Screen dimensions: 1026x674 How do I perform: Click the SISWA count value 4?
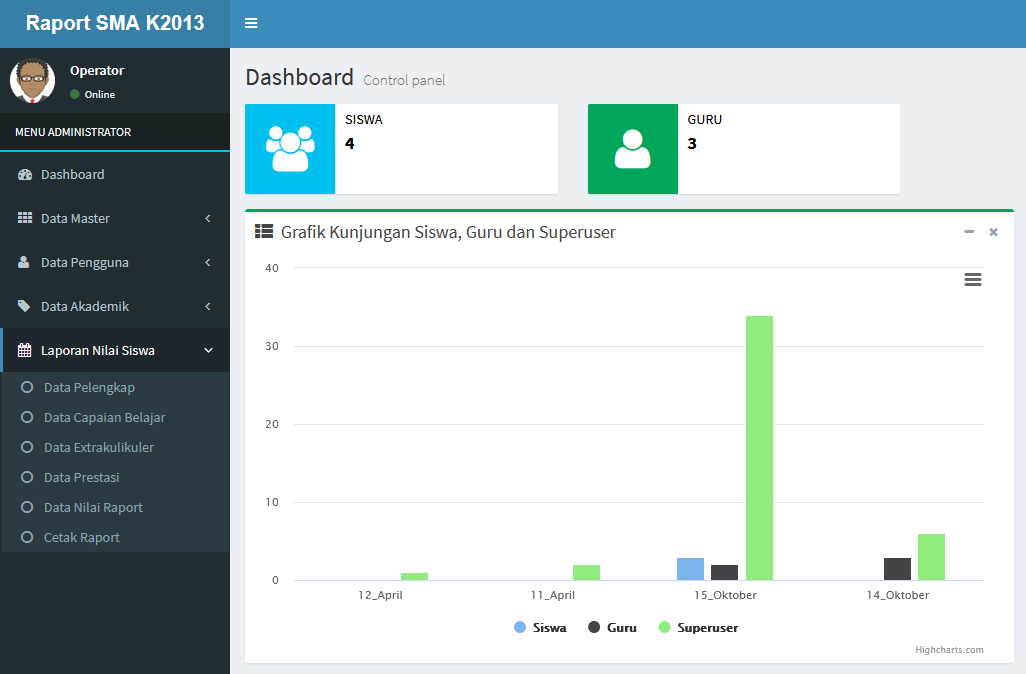click(x=349, y=143)
